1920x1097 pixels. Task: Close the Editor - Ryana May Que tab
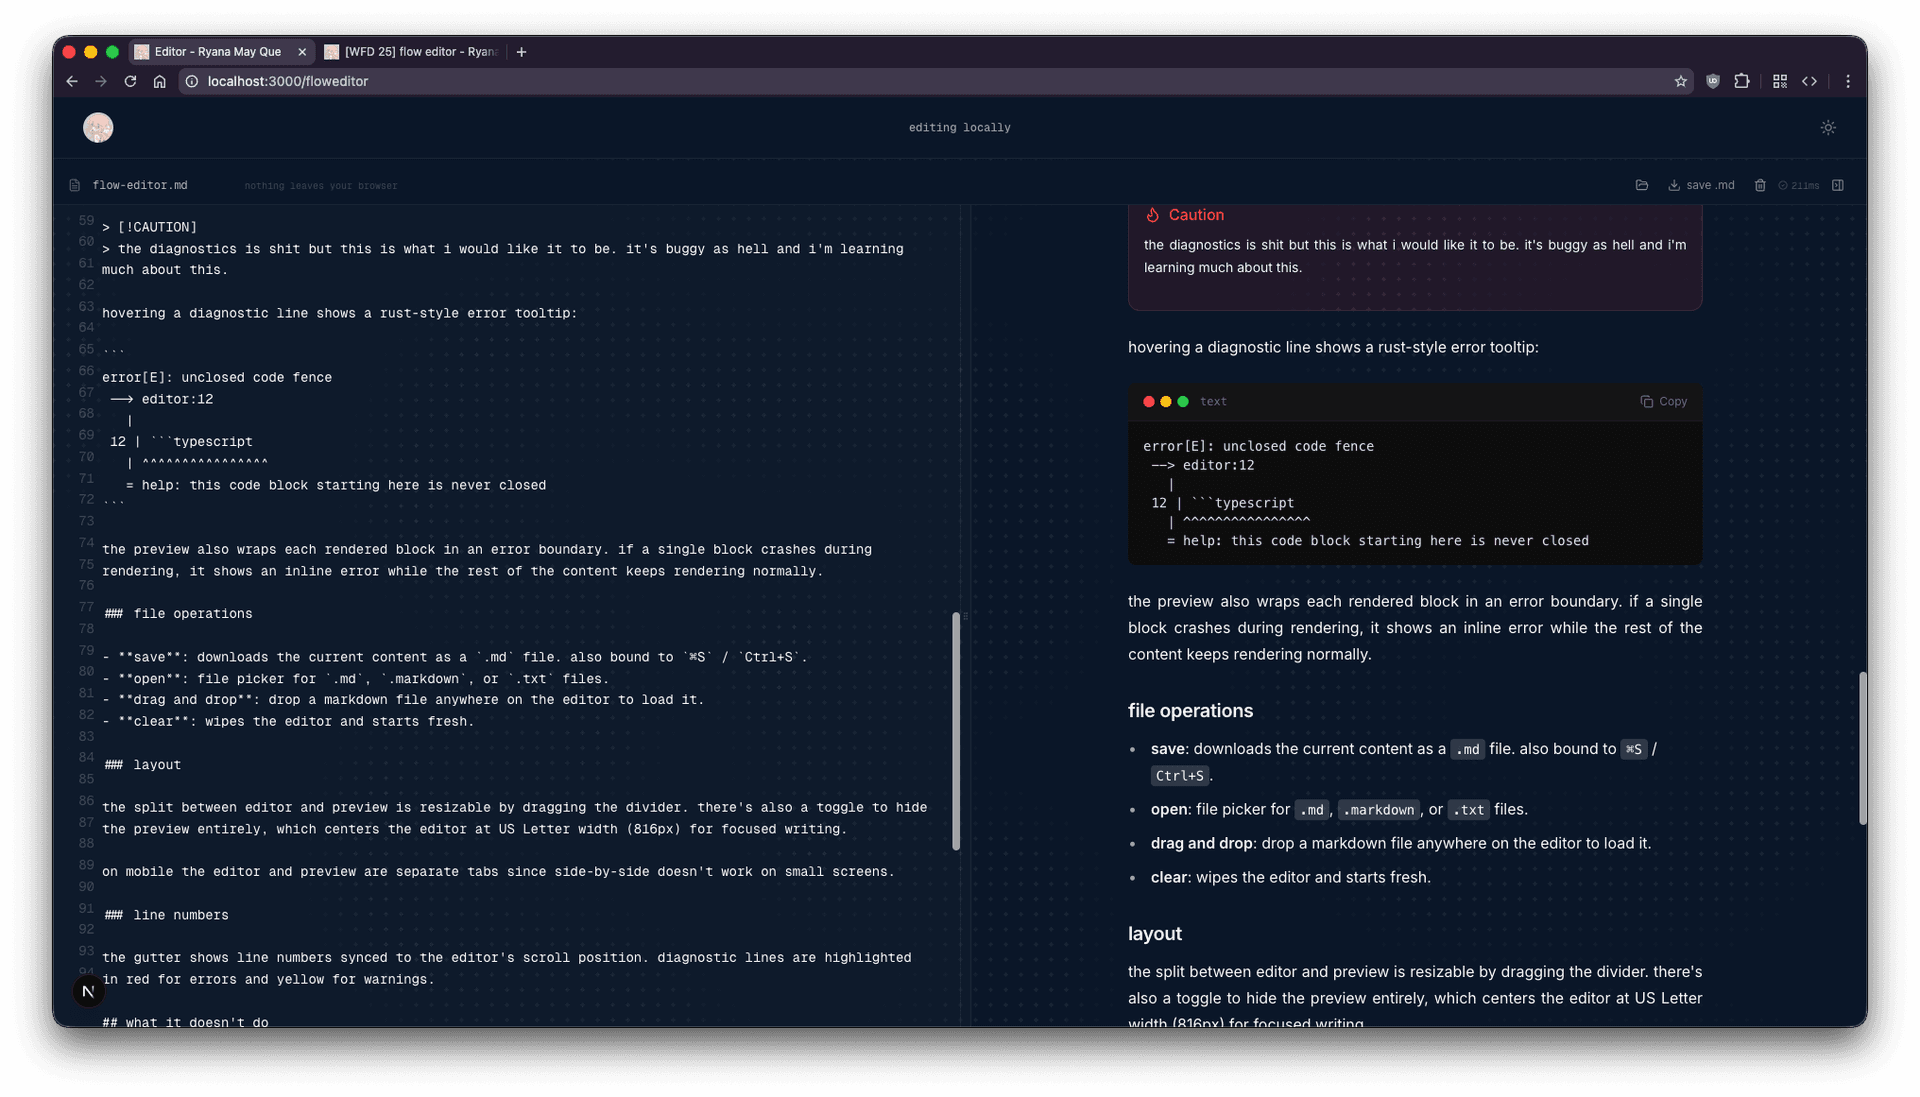pyautogui.click(x=302, y=52)
